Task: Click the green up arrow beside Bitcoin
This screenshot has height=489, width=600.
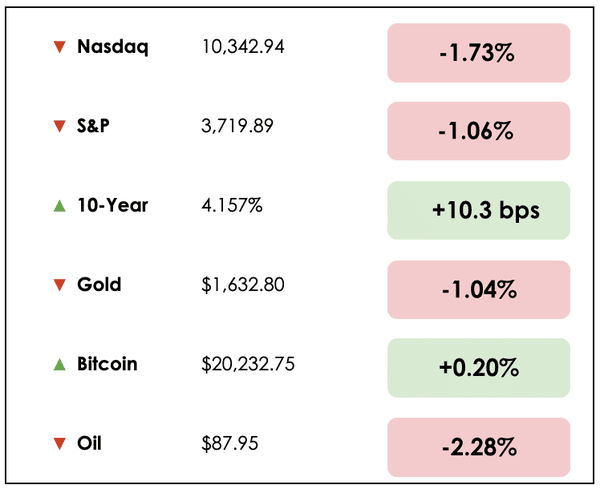Action: 59,364
